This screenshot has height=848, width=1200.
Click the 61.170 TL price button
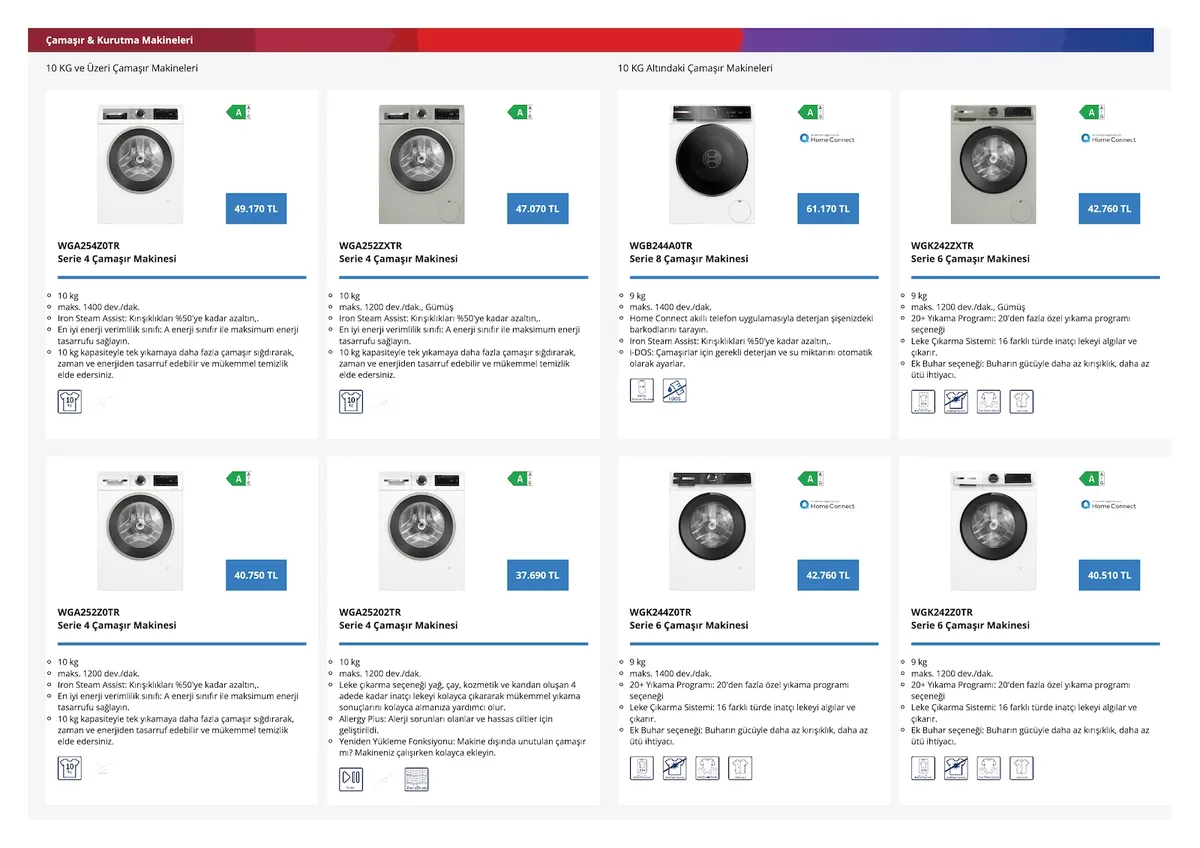pyautogui.click(x=828, y=209)
